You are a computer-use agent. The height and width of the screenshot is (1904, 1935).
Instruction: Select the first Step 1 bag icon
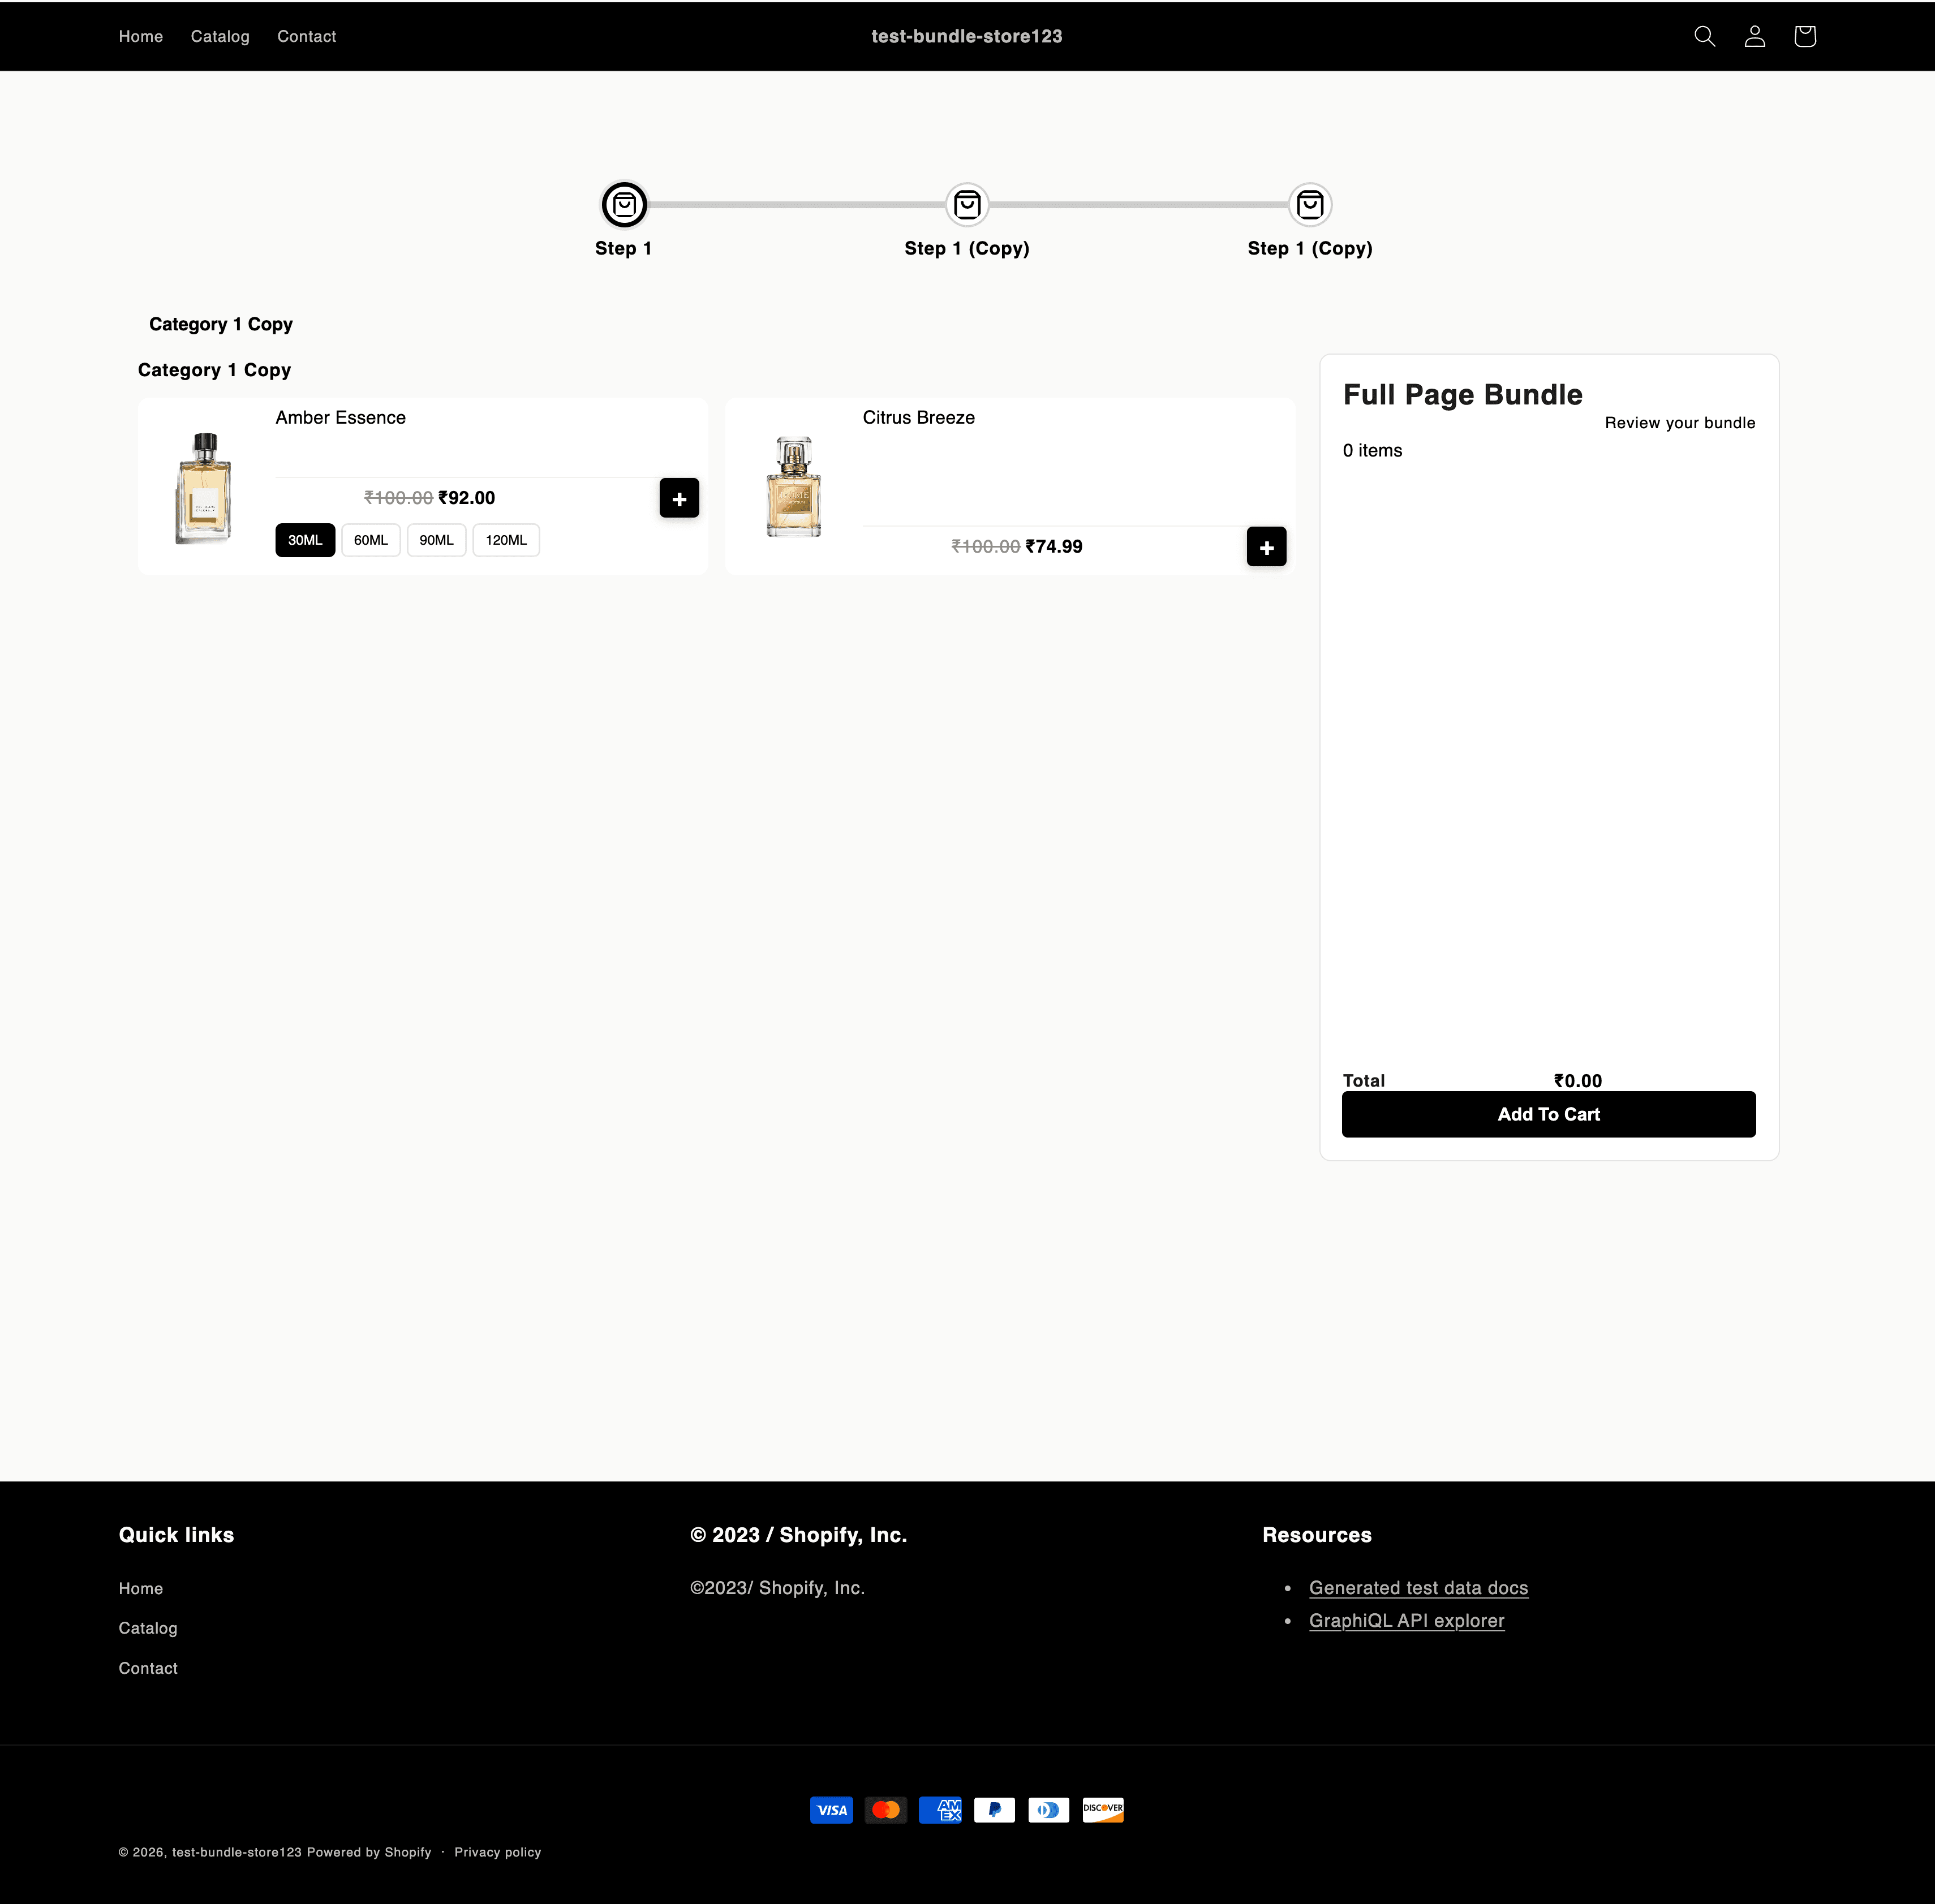pyautogui.click(x=624, y=205)
